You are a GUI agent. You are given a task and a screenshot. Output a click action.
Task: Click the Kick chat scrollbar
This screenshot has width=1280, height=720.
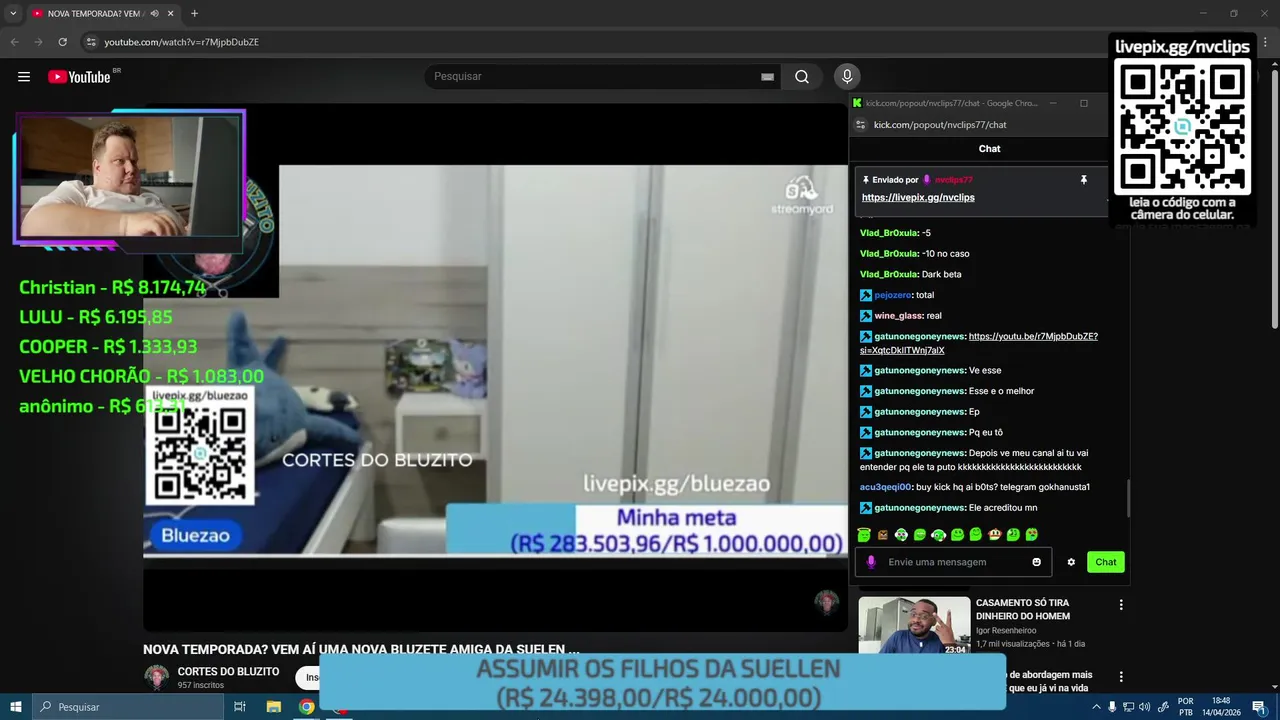[1129, 498]
